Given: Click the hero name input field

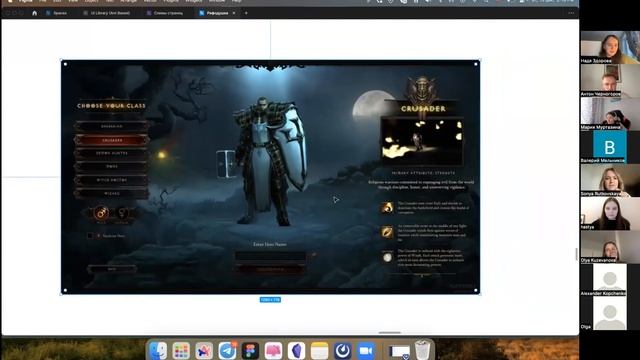Looking at the screenshot, I should [x=270, y=256].
